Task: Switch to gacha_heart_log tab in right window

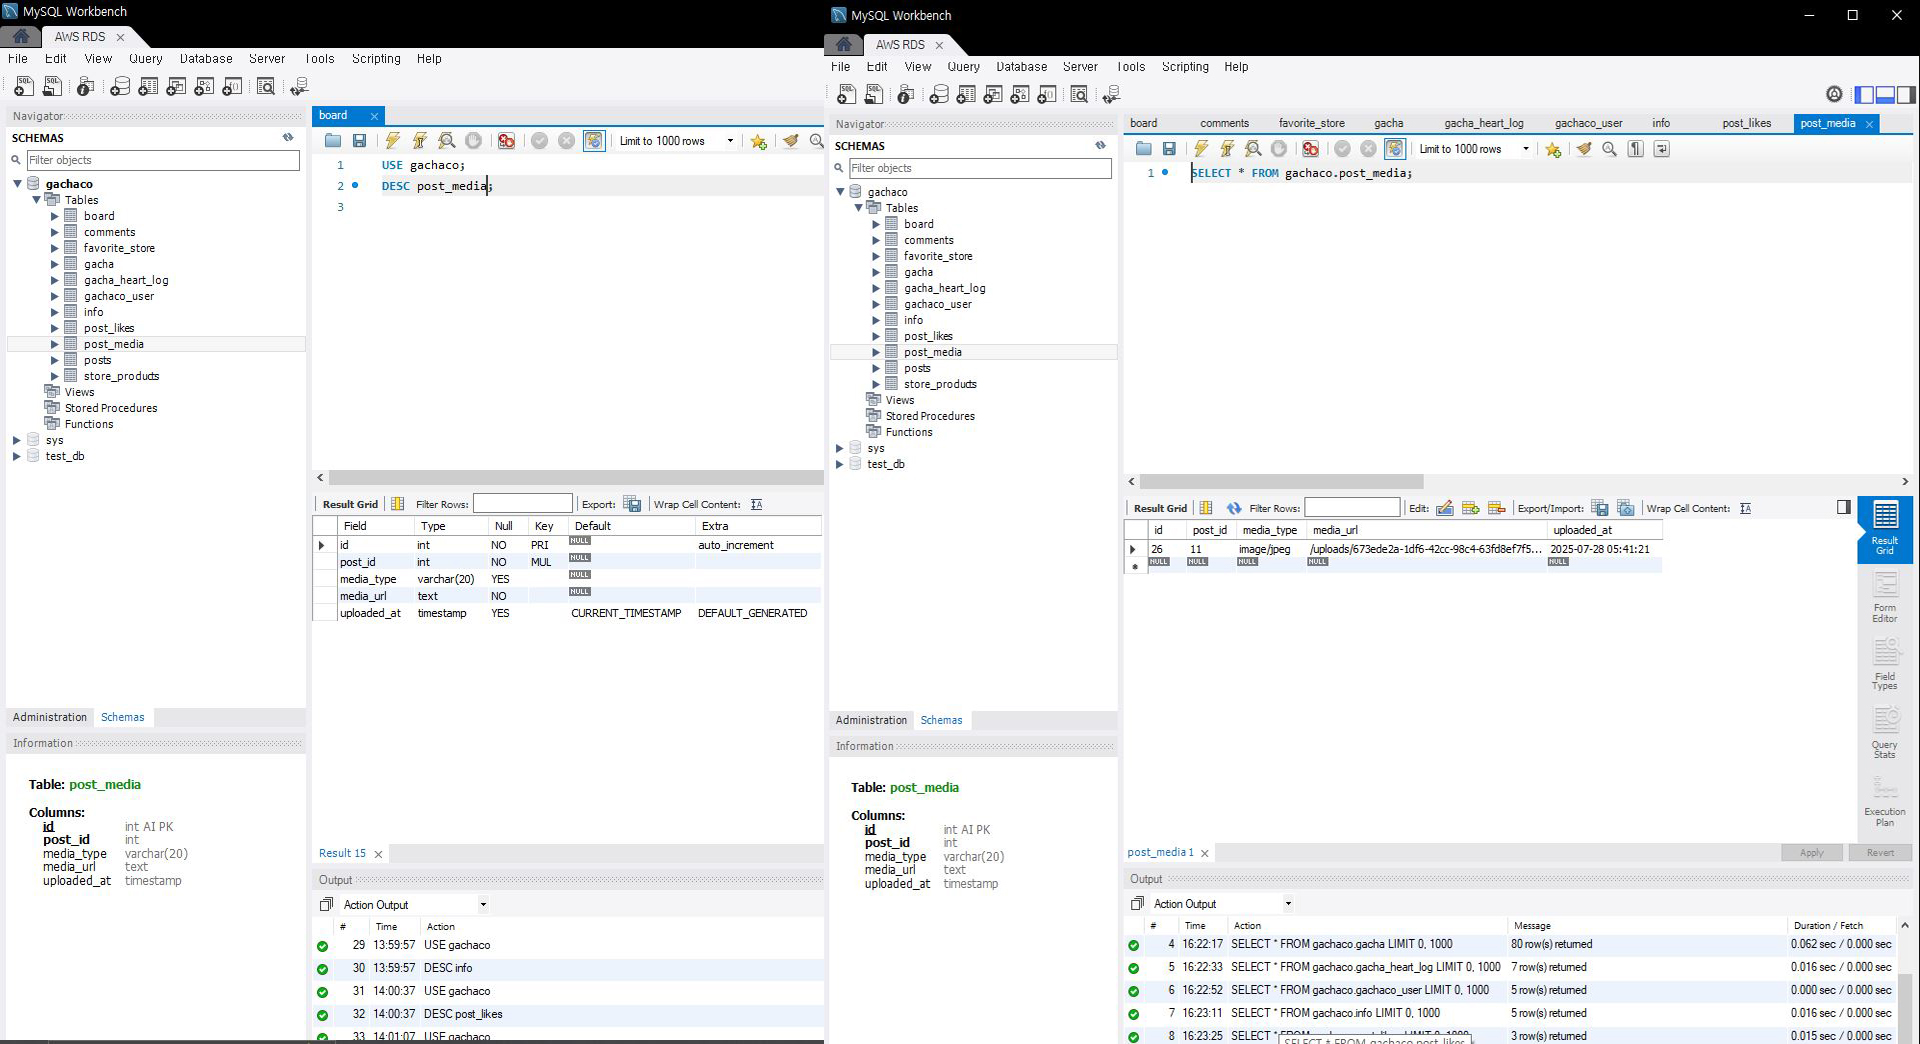Action: pos(1483,123)
